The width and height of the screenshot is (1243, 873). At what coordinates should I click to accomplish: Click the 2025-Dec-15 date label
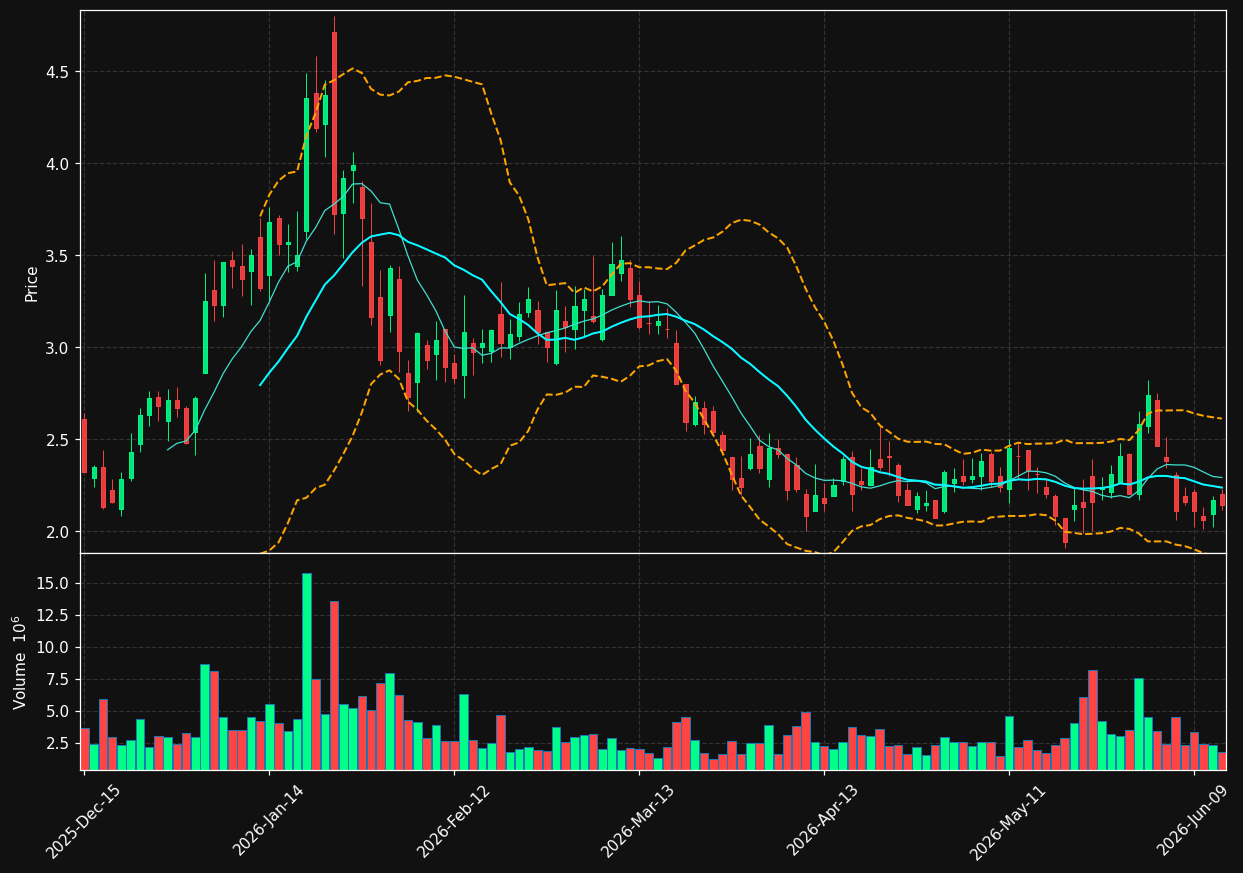tap(83, 821)
